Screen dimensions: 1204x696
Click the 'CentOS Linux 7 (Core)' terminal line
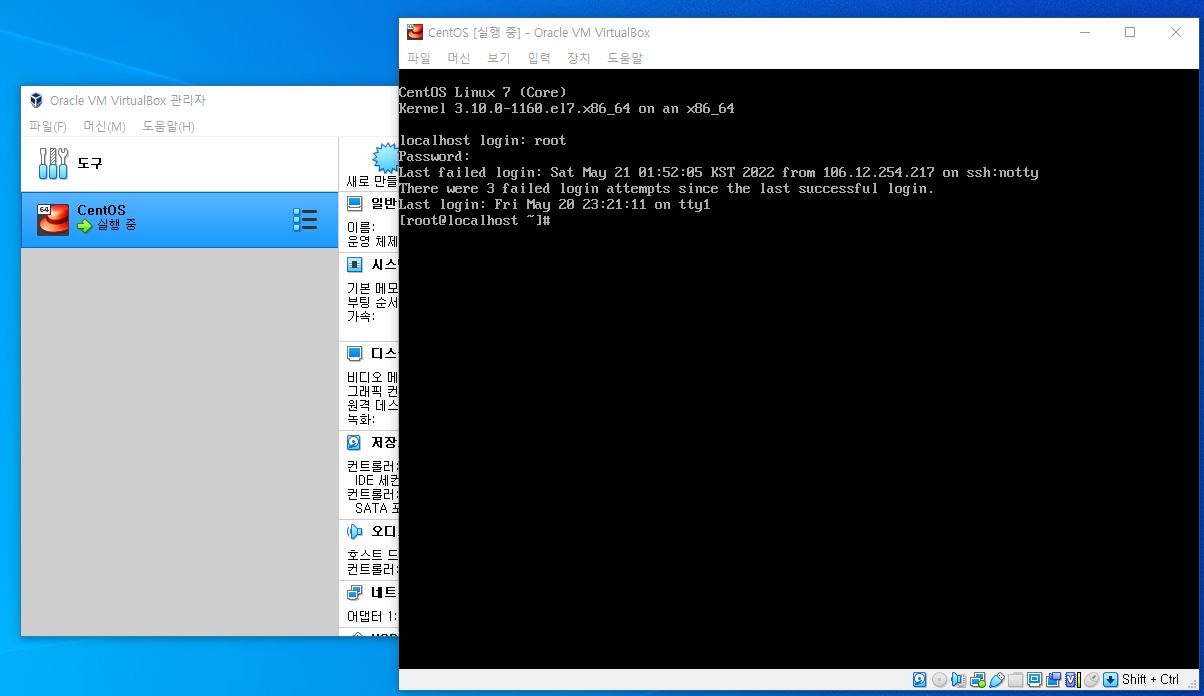[483, 92]
